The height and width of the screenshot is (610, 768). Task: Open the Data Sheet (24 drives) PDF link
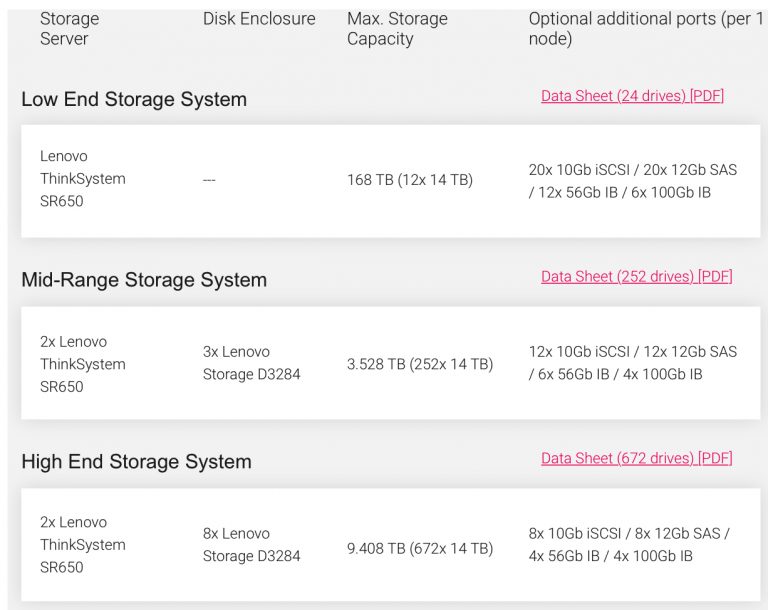[632, 96]
